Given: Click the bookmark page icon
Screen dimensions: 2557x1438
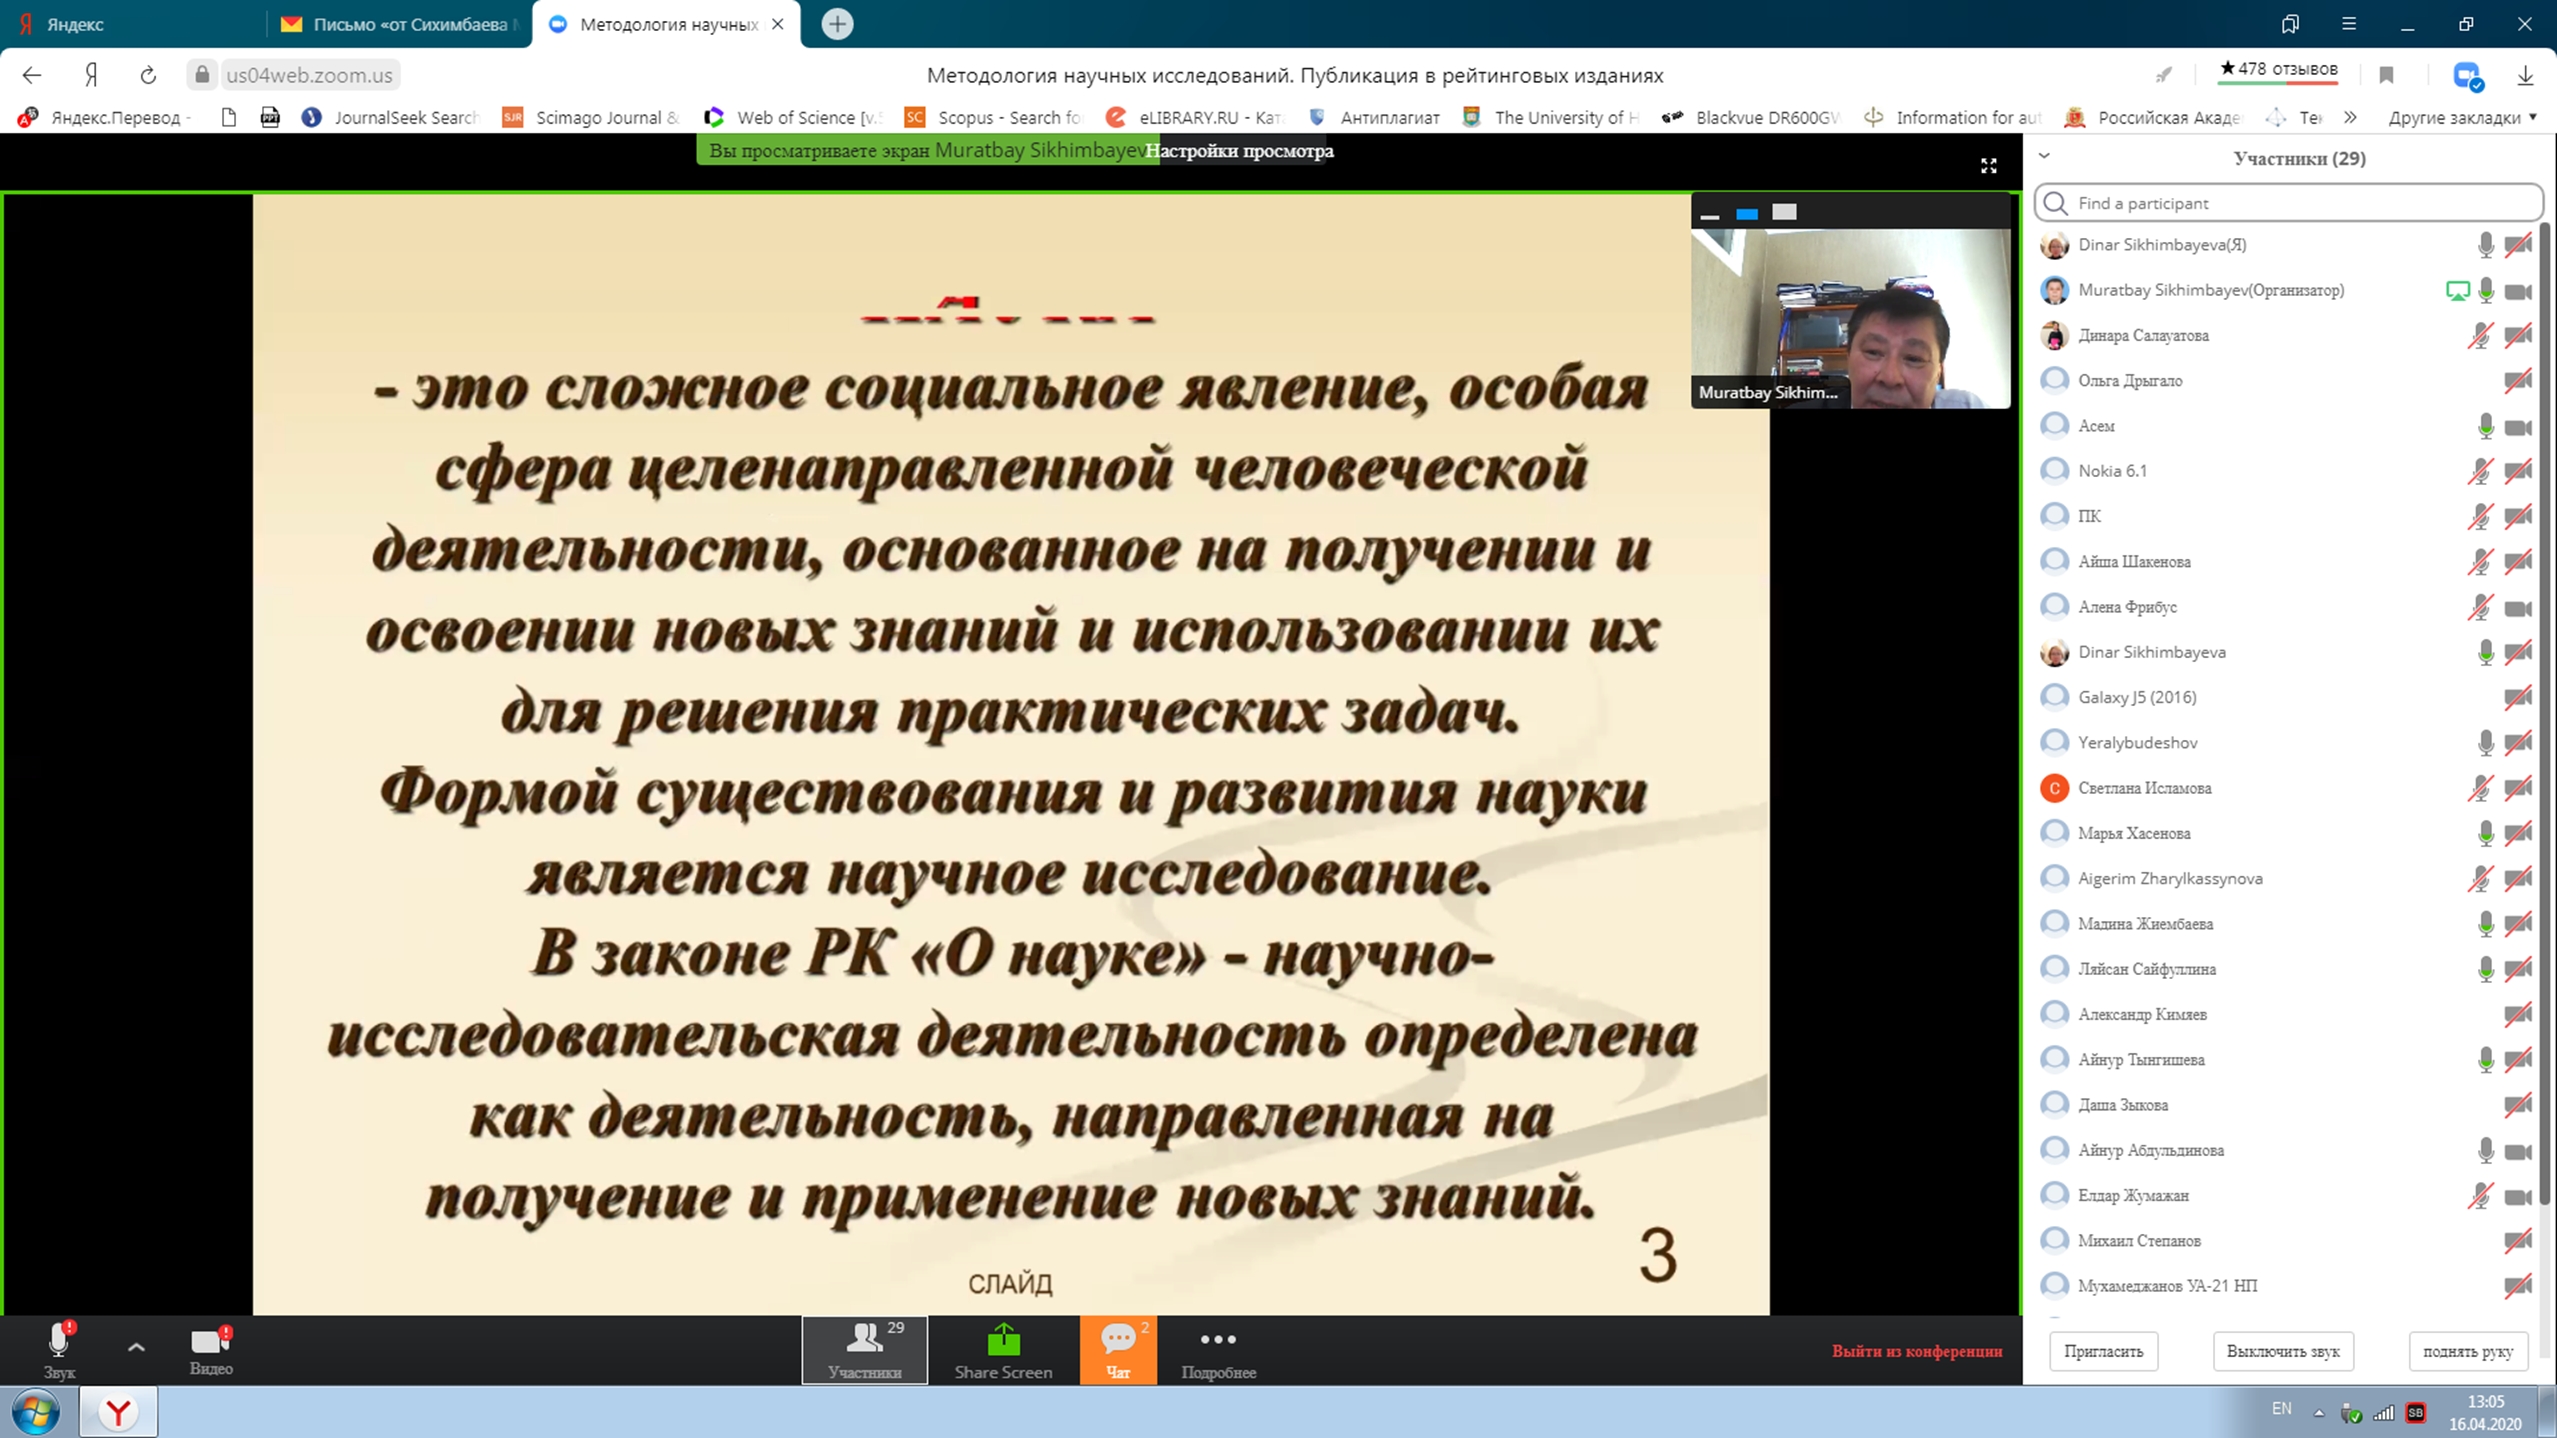Looking at the screenshot, I should click(x=2386, y=75).
